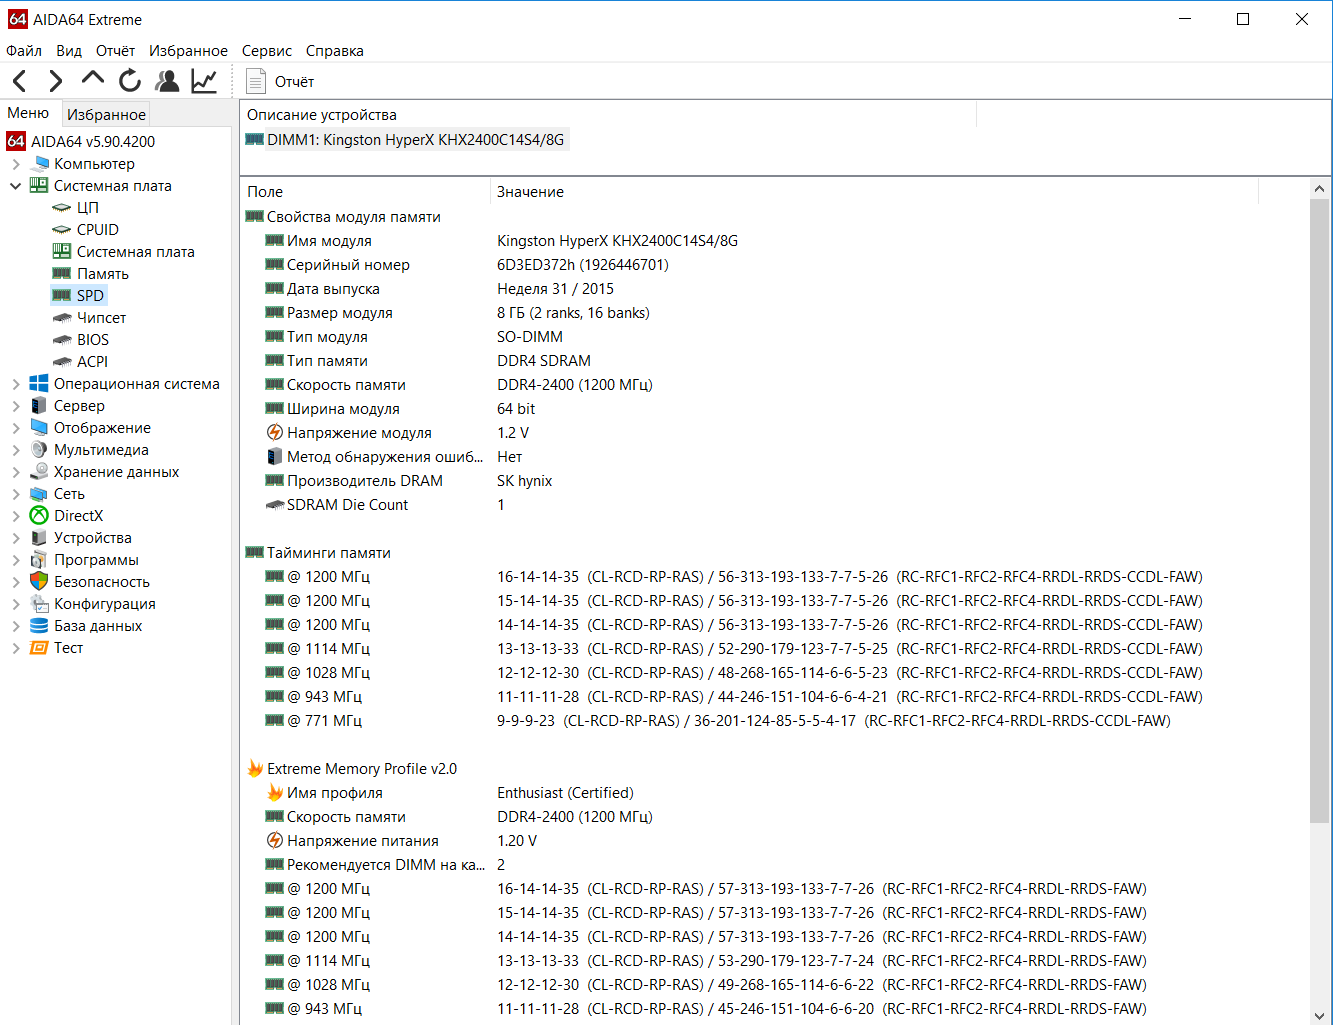The image size is (1333, 1025).
Task: Go forward with the right arrow toolbar icon
Action: tap(56, 81)
